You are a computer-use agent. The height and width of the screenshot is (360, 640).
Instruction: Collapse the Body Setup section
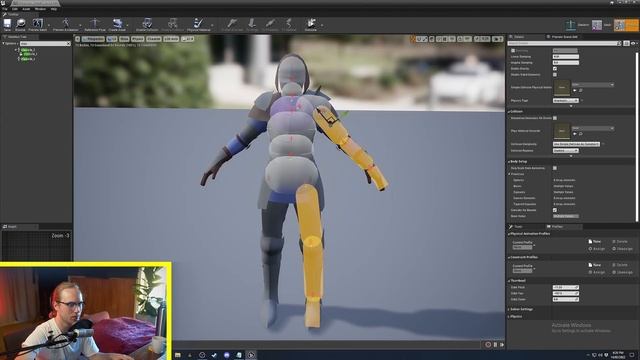click(509, 162)
